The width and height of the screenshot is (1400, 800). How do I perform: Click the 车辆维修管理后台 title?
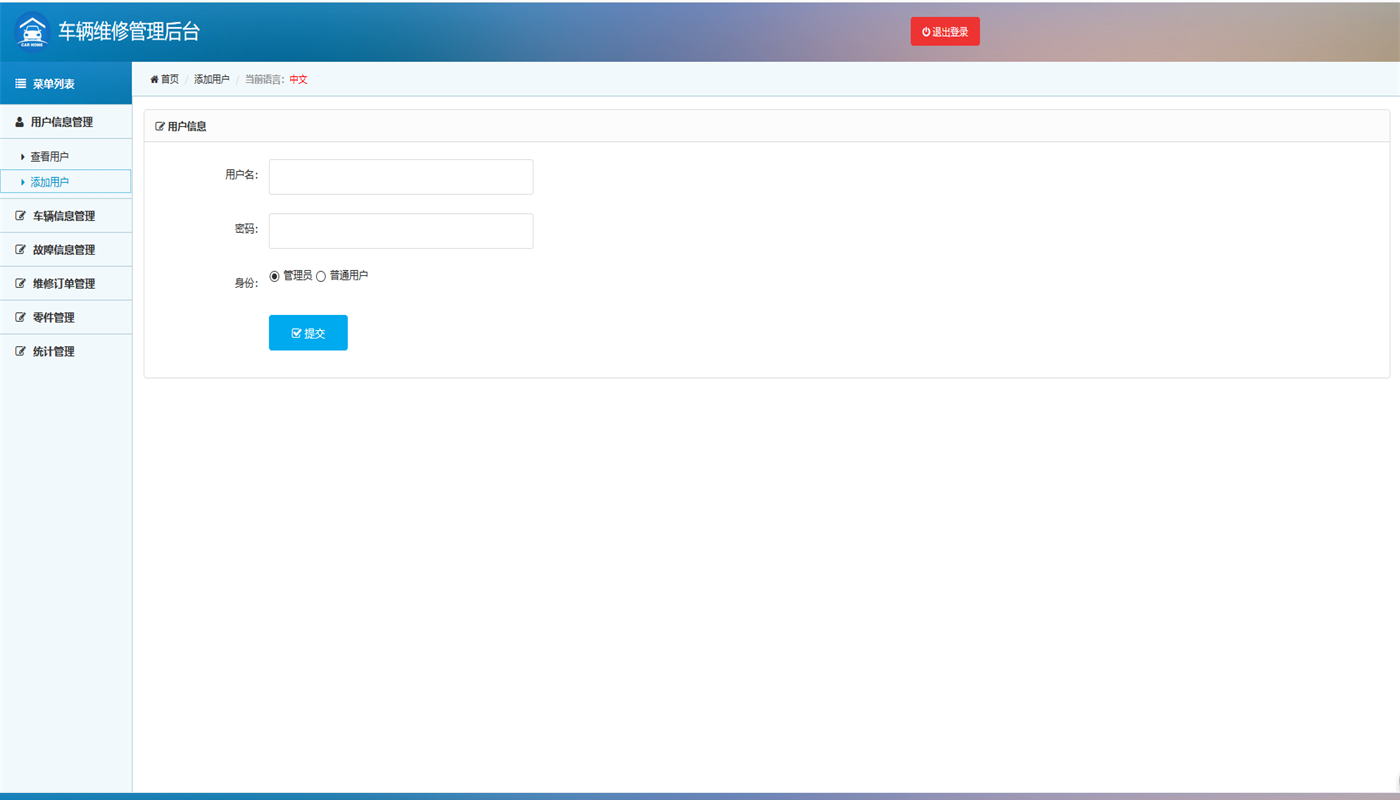129,31
